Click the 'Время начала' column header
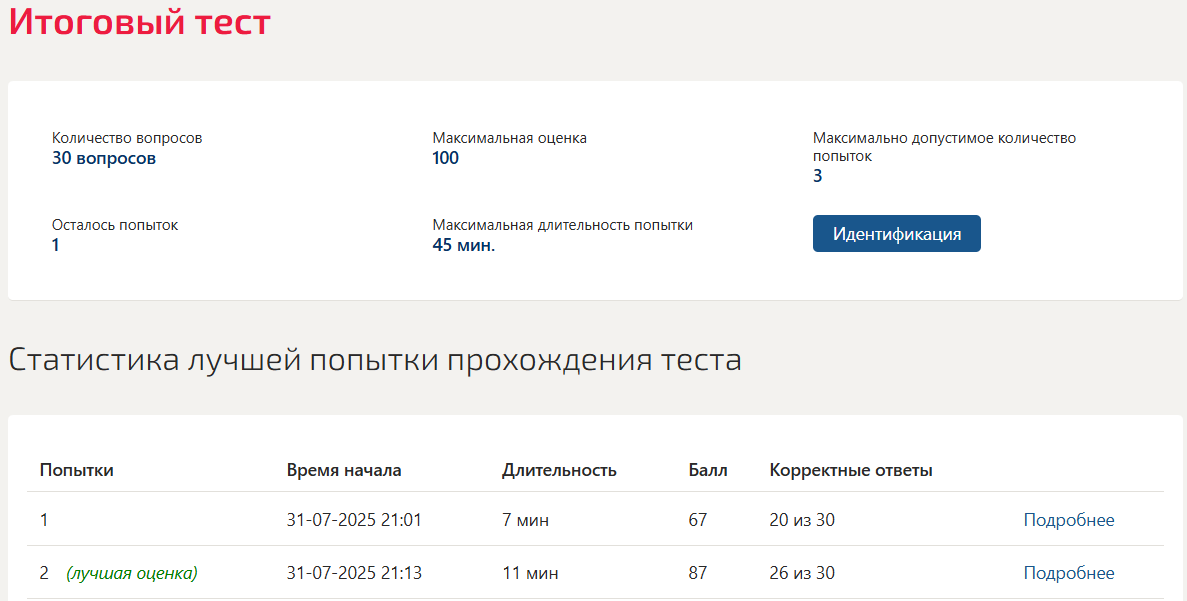Viewport: 1187px width, 601px height. 344,470
